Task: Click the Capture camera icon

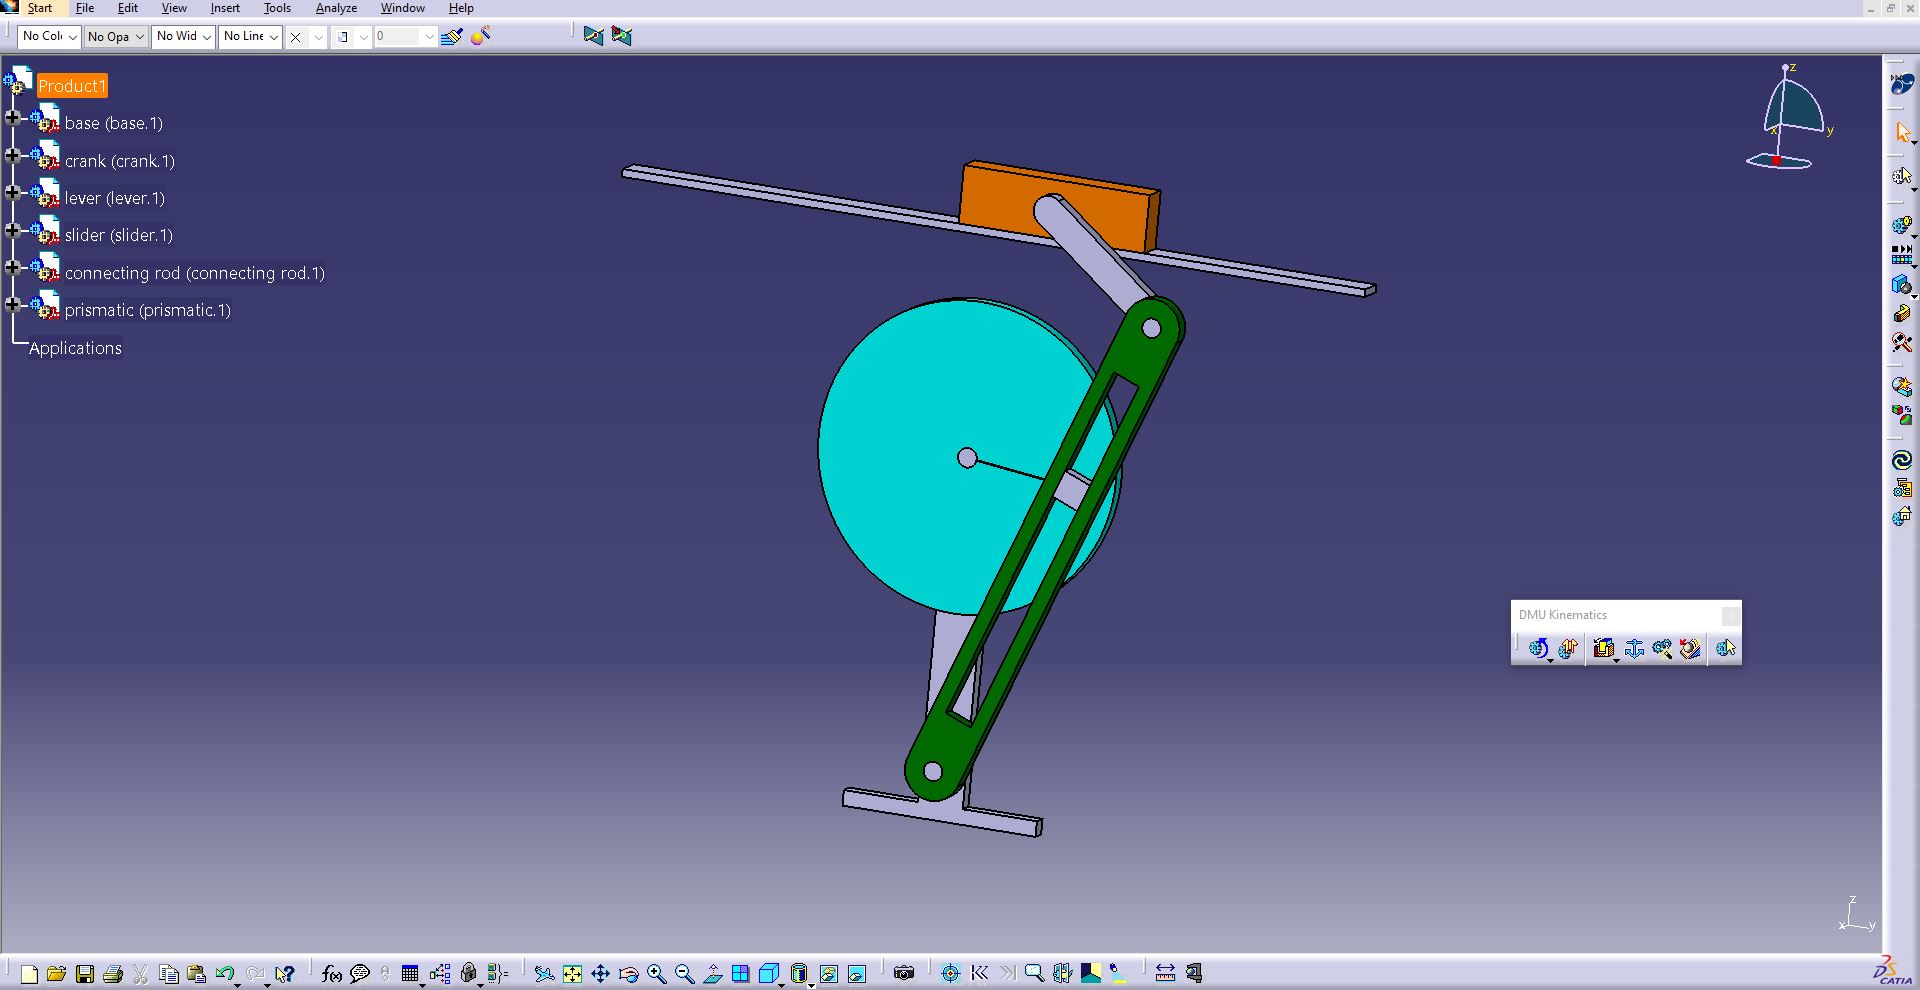Action: [904, 973]
